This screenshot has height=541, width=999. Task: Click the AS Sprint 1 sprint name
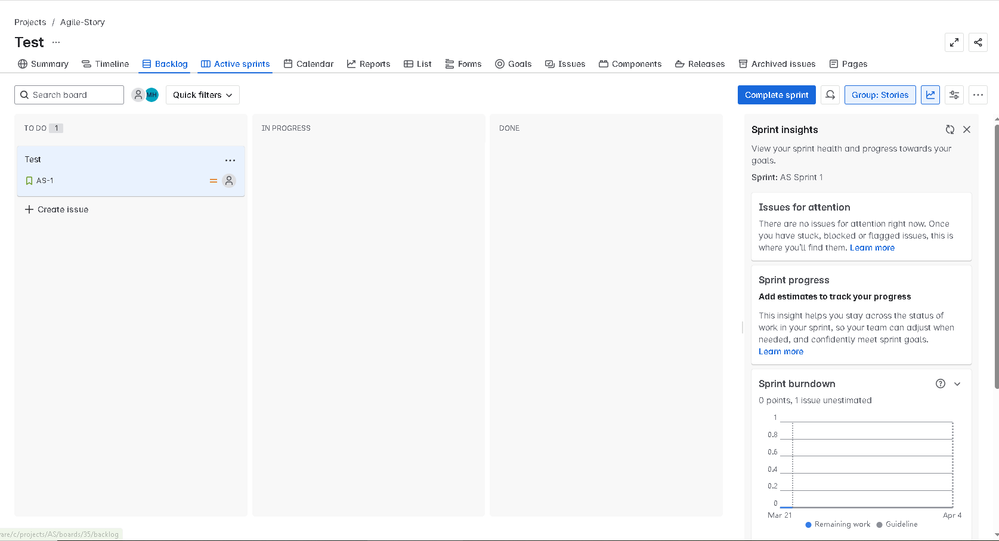tap(801, 177)
